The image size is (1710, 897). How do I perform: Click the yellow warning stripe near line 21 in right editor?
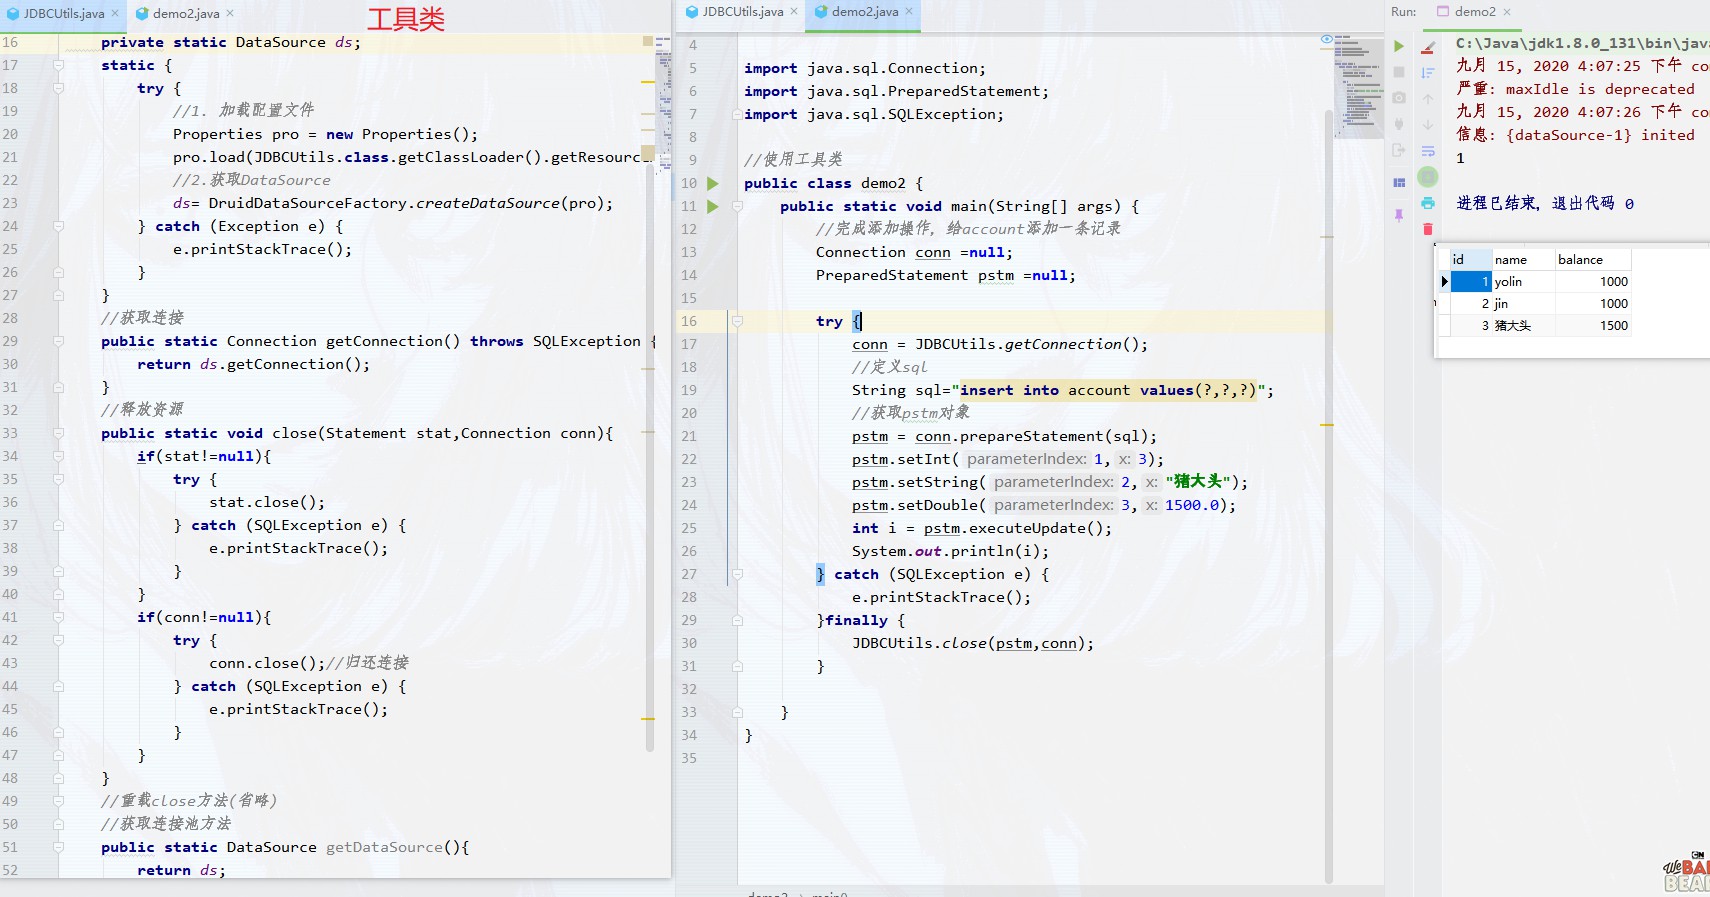point(1327,425)
